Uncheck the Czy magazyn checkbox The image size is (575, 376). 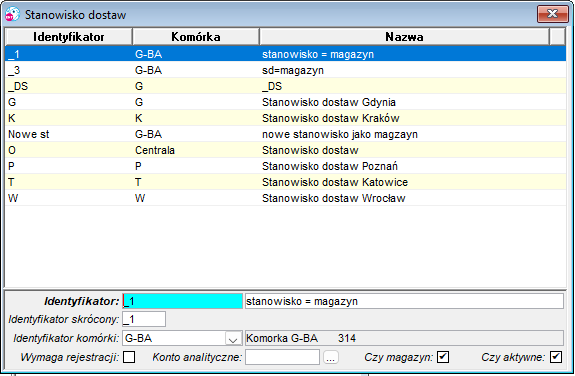coord(443,357)
